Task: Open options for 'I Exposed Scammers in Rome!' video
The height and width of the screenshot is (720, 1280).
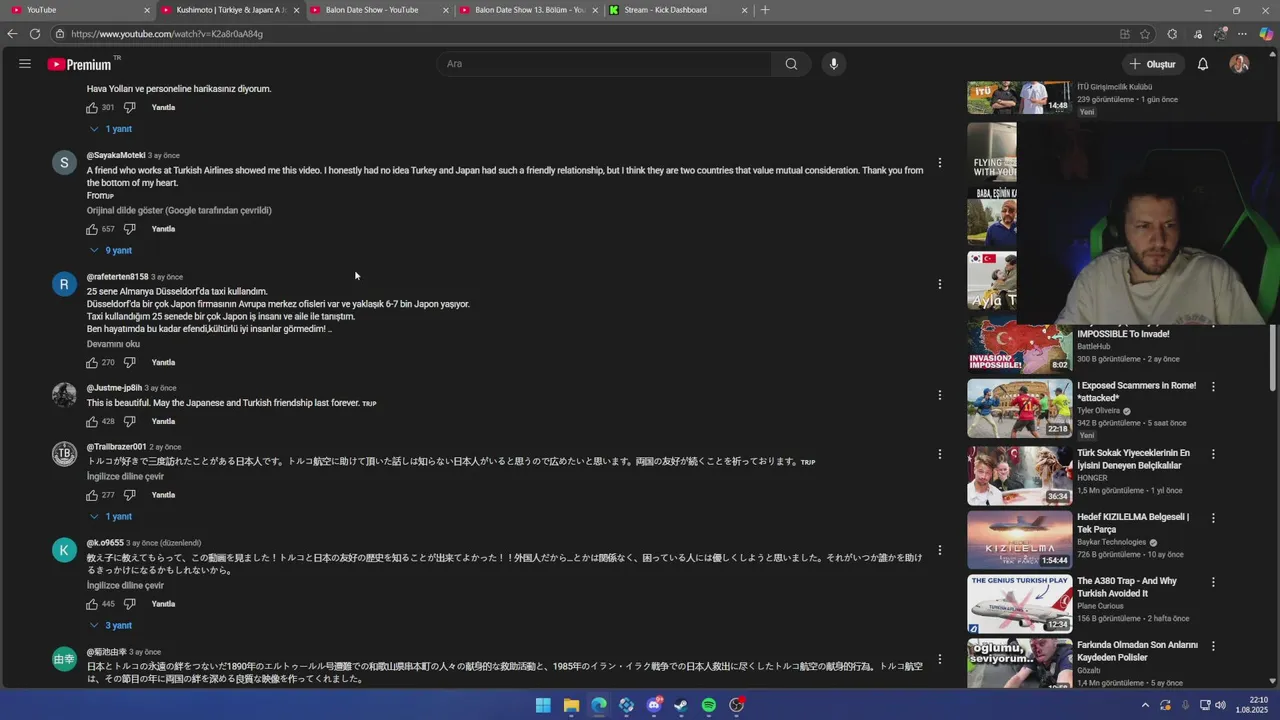Action: [x=1213, y=386]
